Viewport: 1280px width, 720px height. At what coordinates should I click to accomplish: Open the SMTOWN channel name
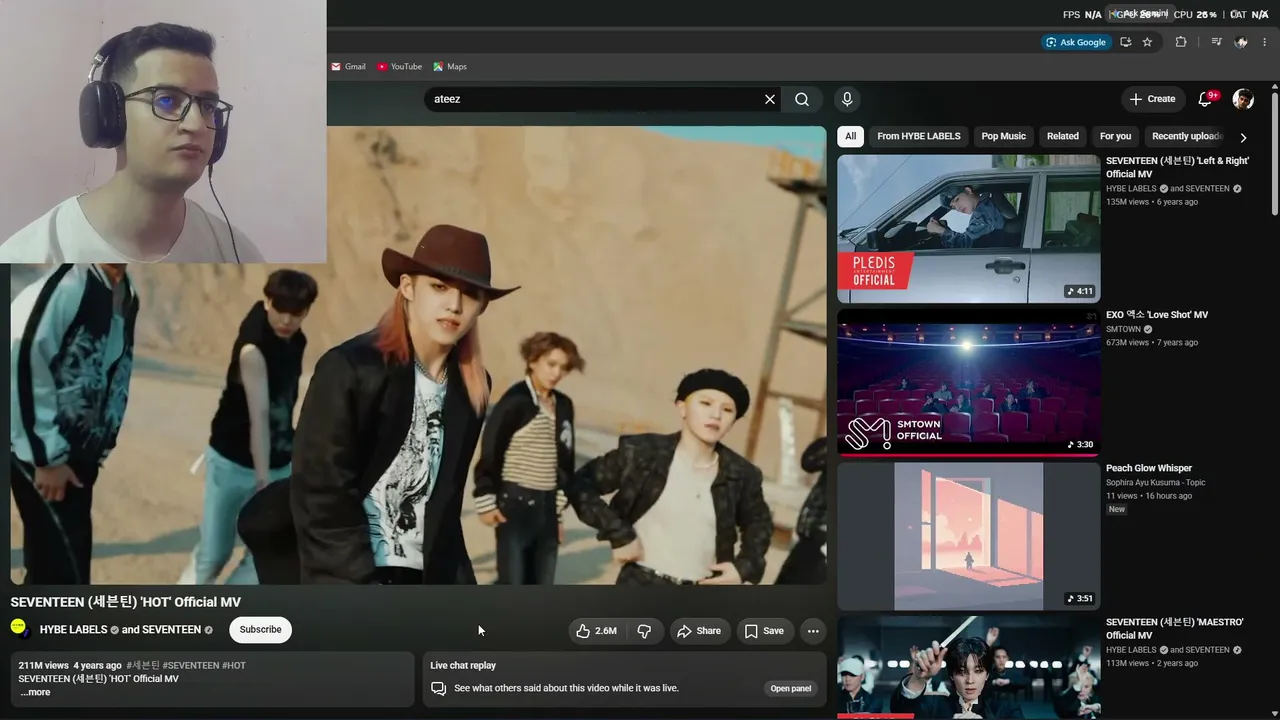point(1123,329)
